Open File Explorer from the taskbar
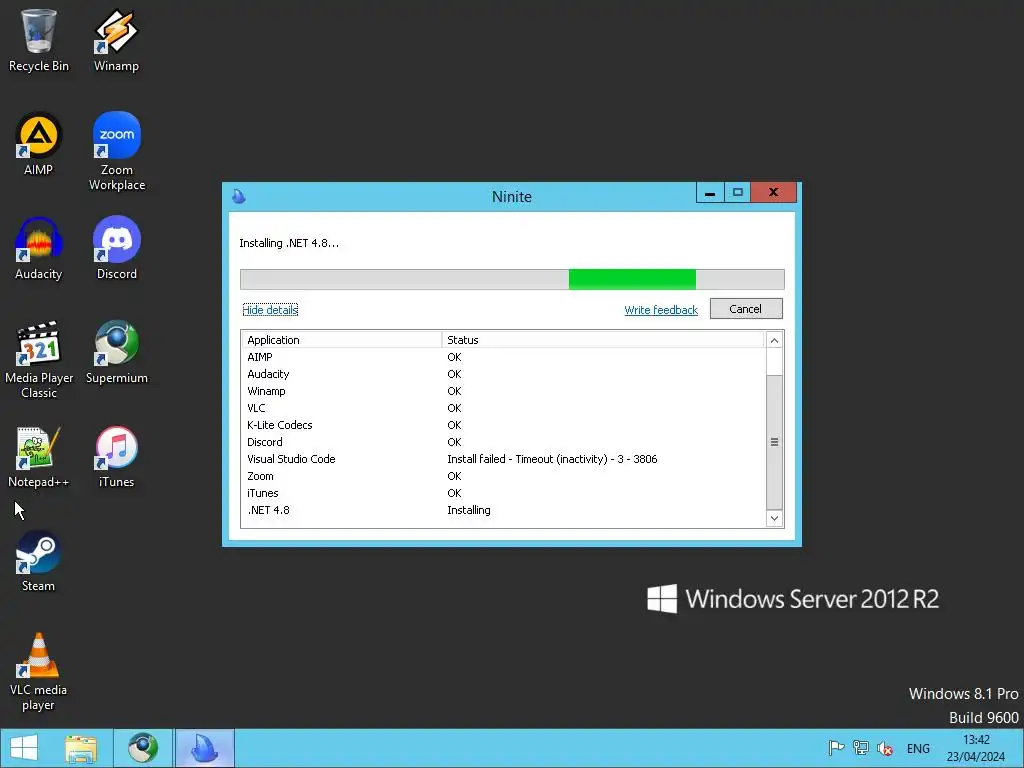This screenshot has width=1024, height=768. (x=81, y=748)
